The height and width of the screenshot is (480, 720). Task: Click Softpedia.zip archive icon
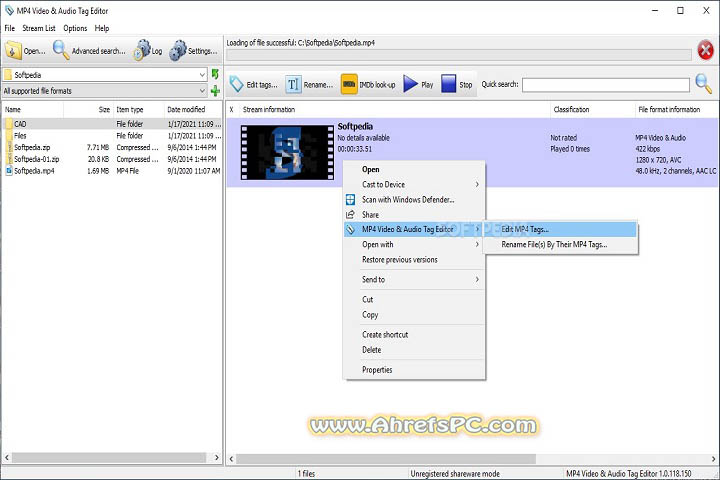(8, 147)
